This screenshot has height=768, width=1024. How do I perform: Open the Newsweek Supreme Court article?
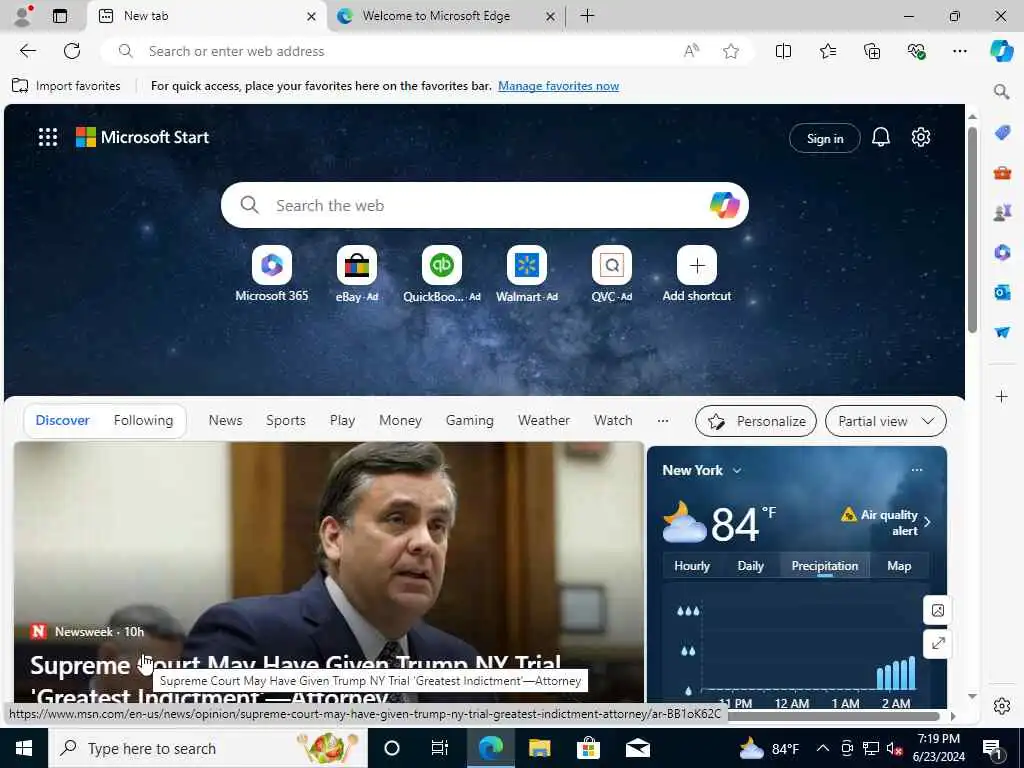(x=328, y=573)
